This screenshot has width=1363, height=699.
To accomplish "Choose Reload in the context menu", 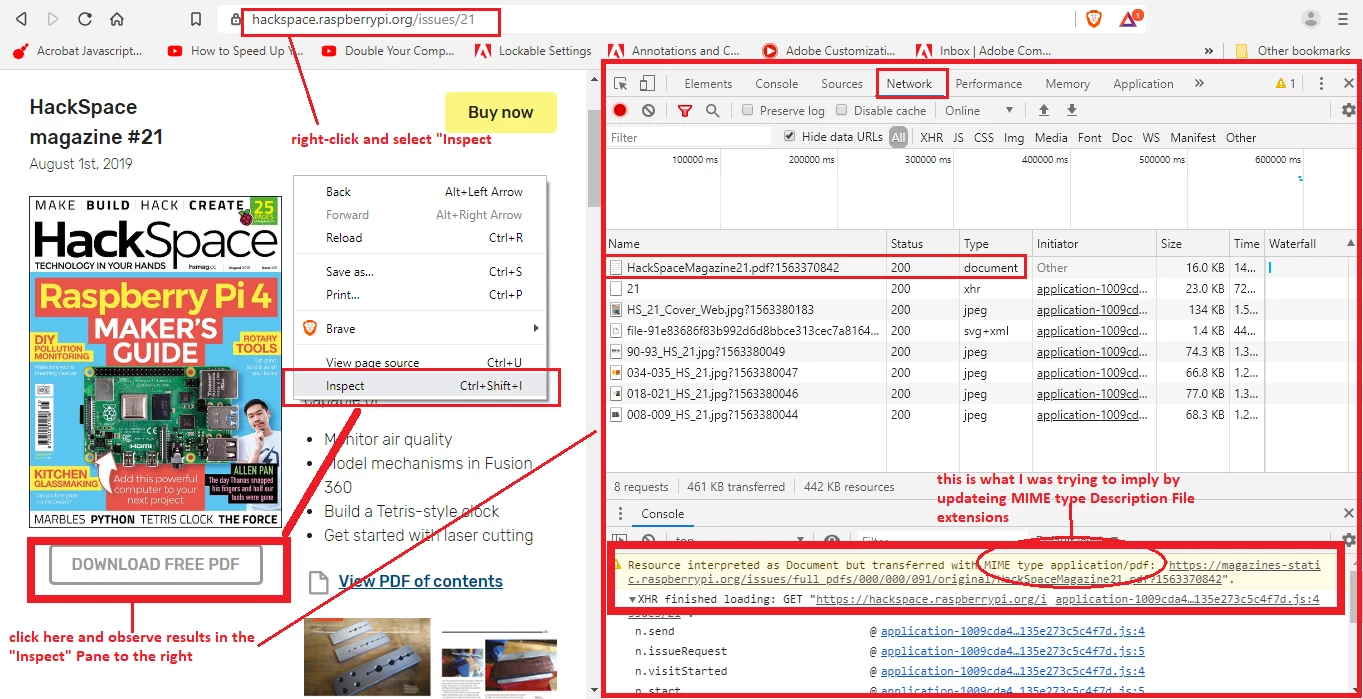I will pos(421,238).
